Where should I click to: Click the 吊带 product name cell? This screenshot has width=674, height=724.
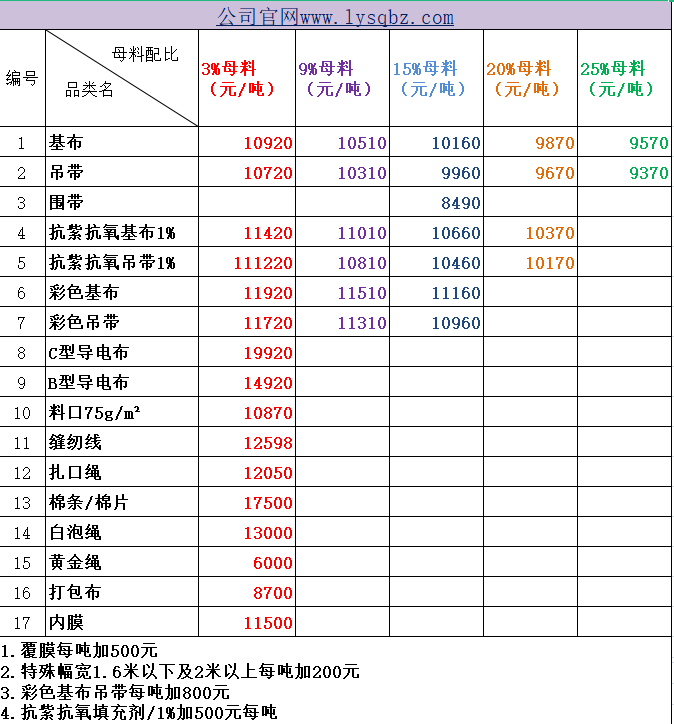122,172
